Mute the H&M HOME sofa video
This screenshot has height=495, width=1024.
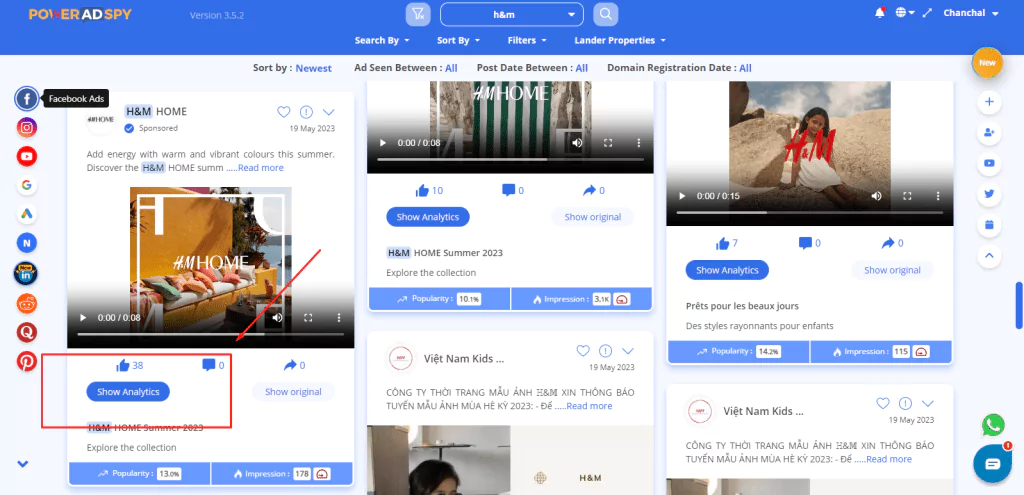click(277, 318)
